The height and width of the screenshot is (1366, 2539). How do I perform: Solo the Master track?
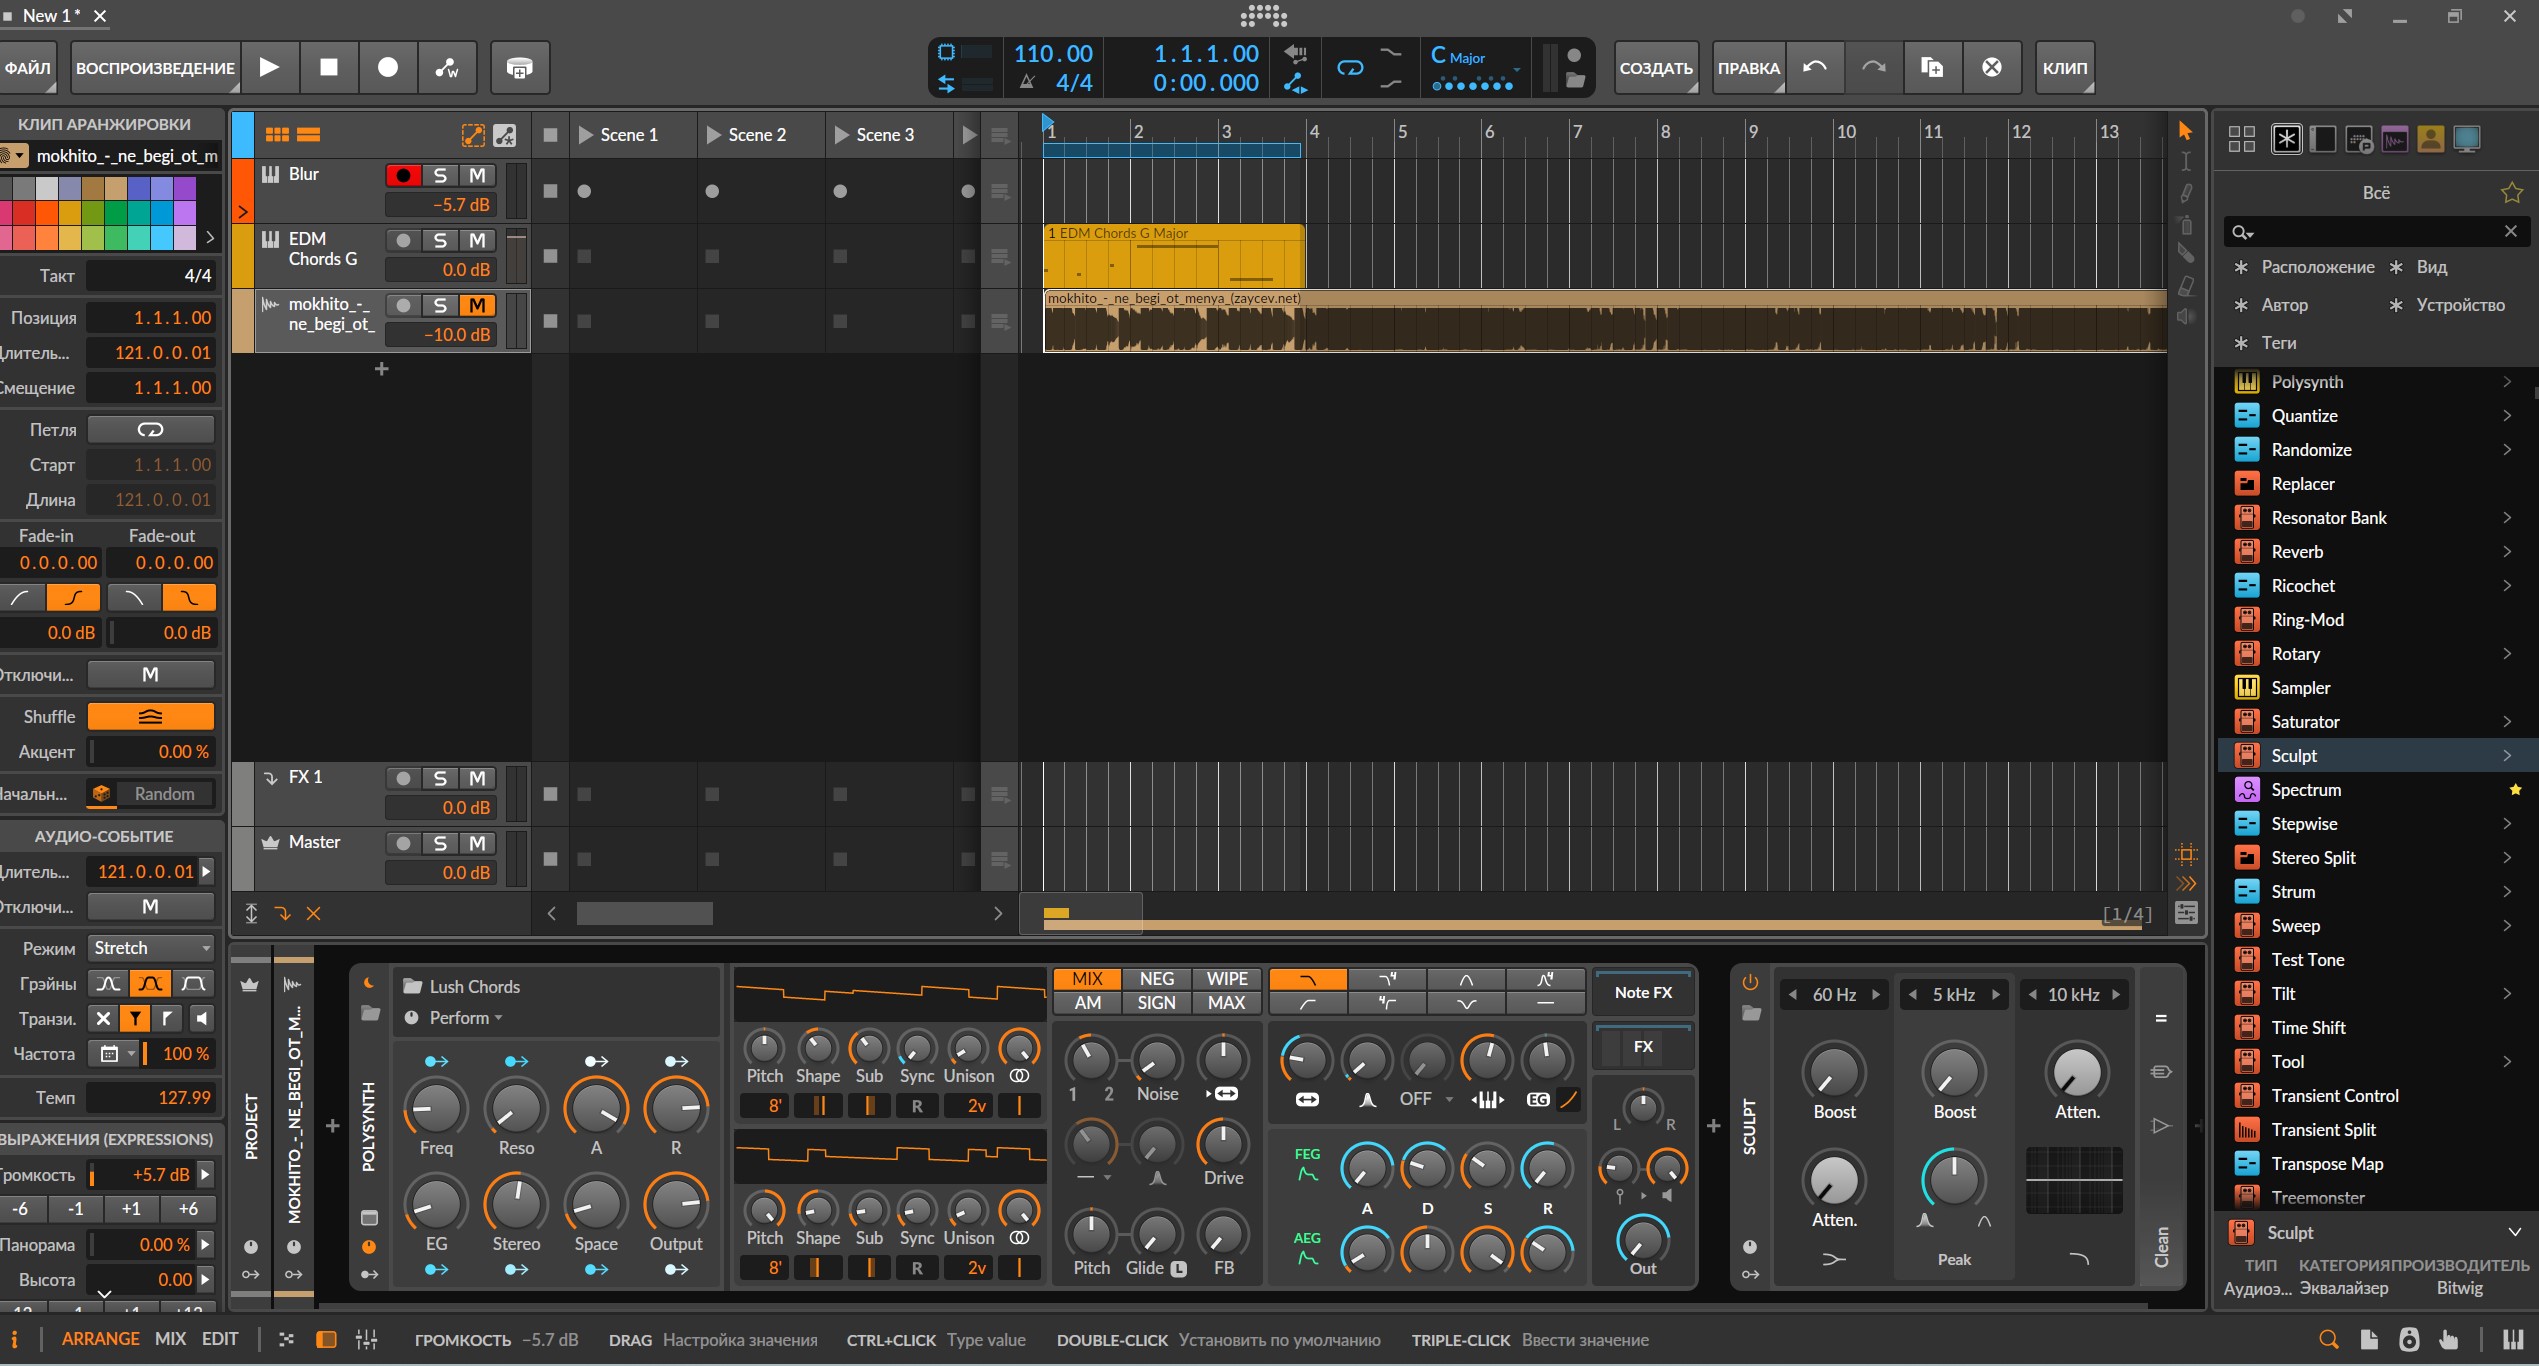click(440, 843)
